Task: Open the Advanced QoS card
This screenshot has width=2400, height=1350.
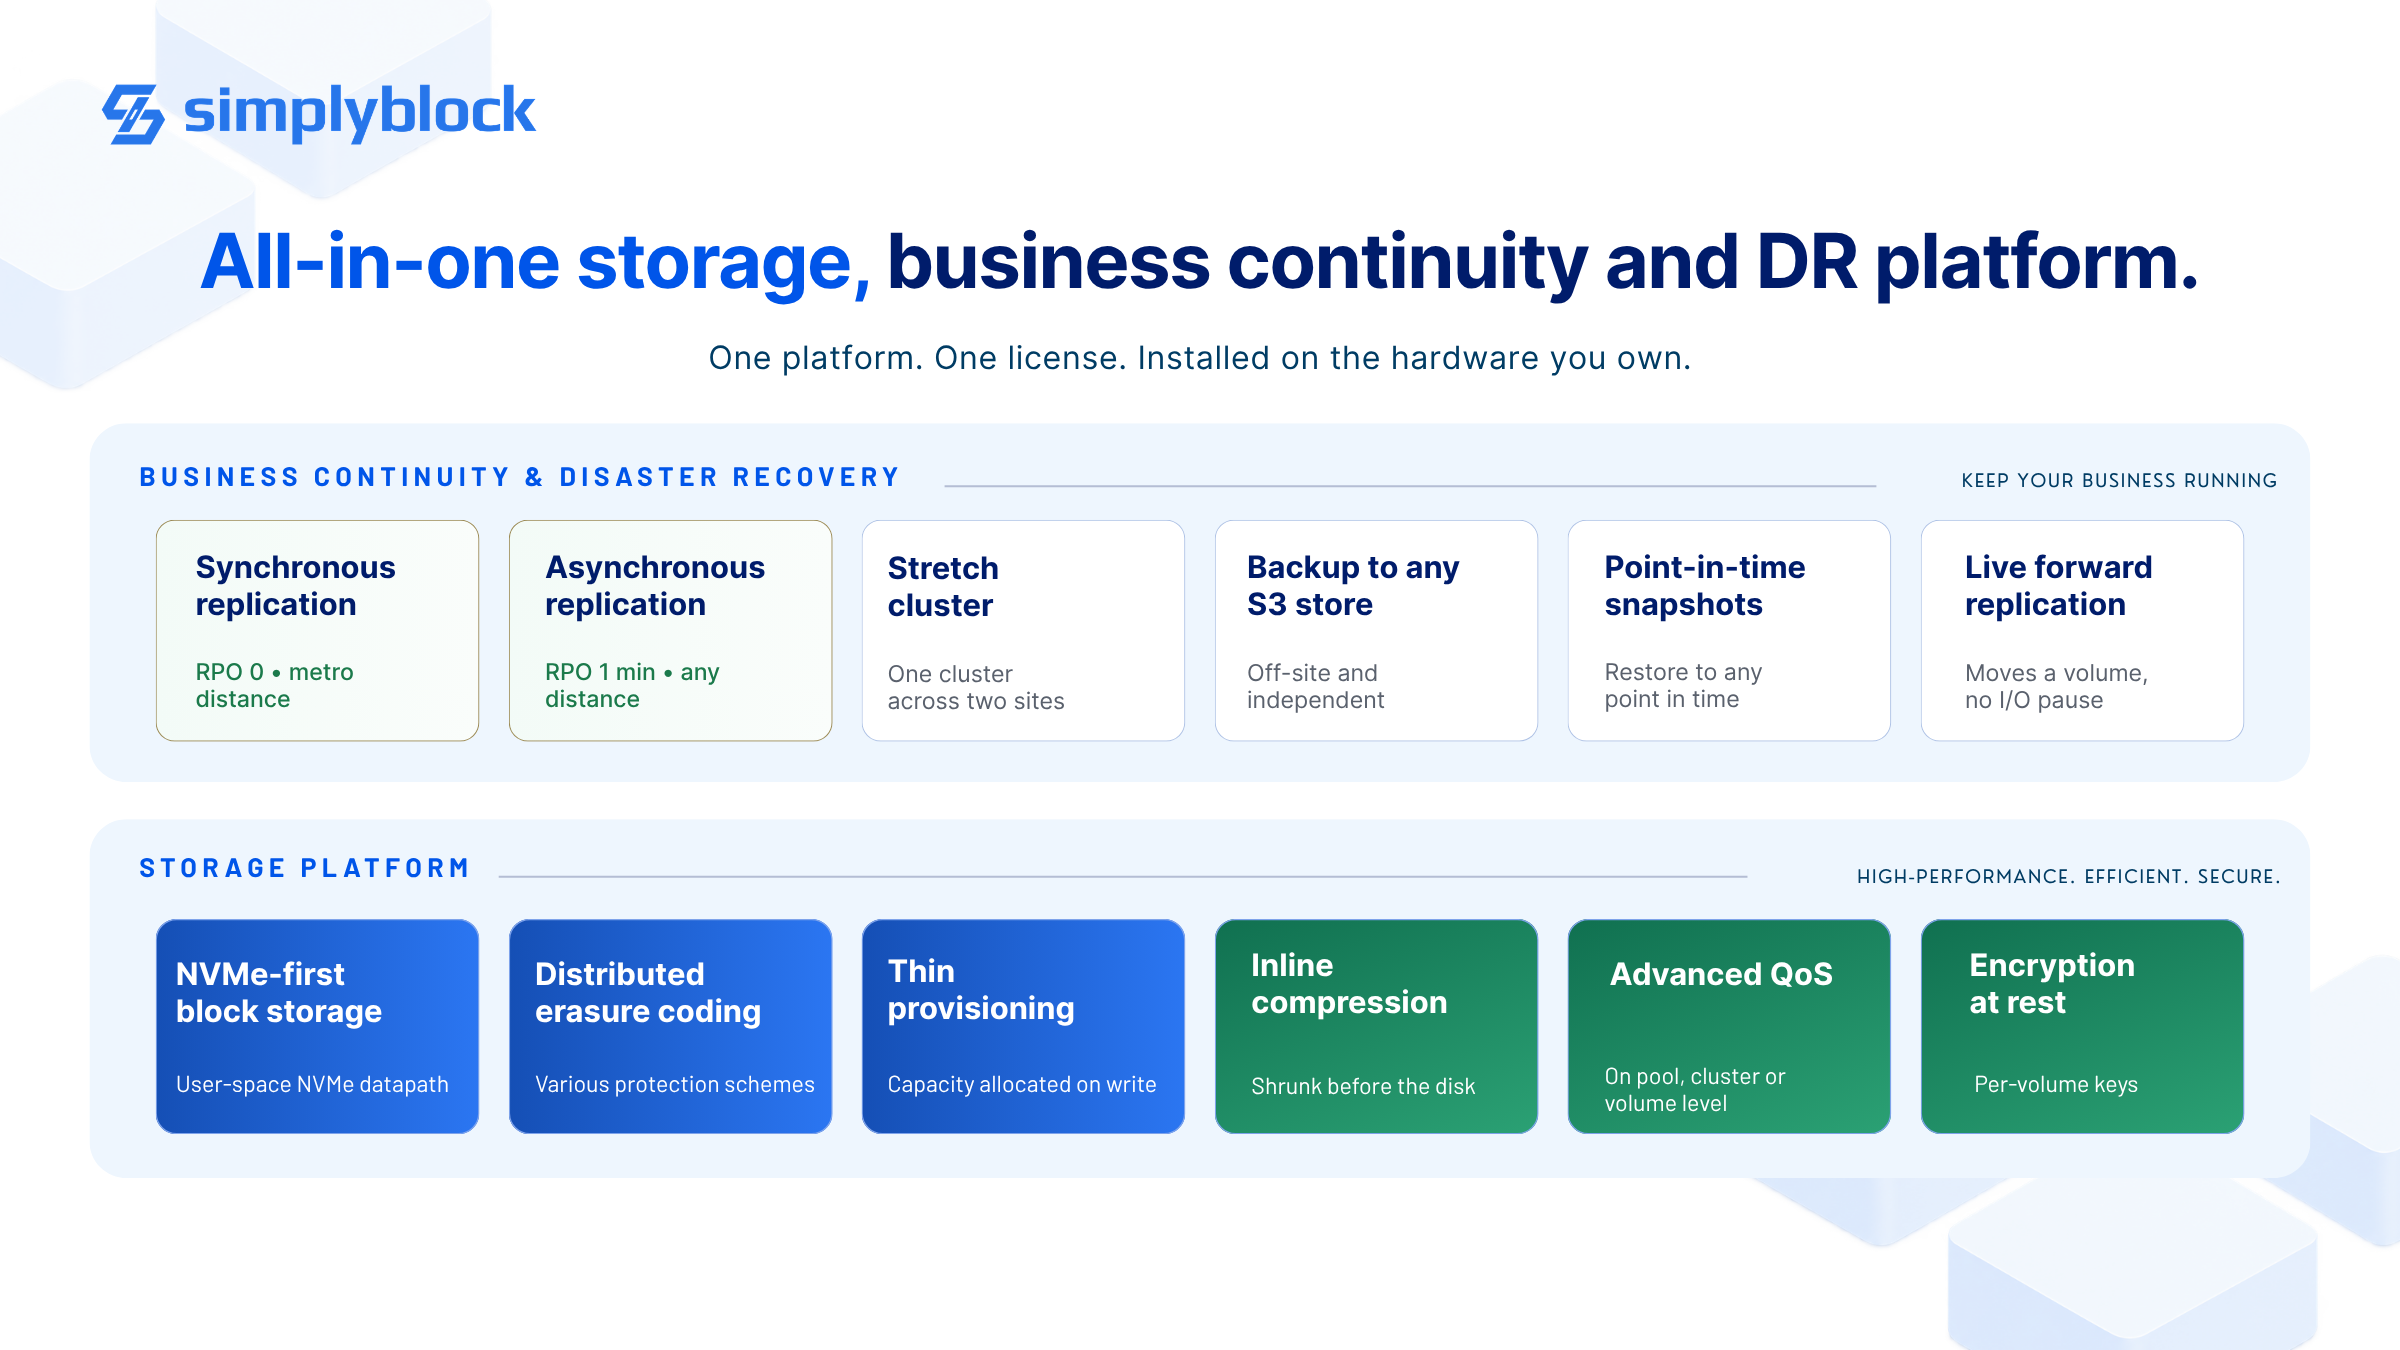Action: click(1729, 1026)
